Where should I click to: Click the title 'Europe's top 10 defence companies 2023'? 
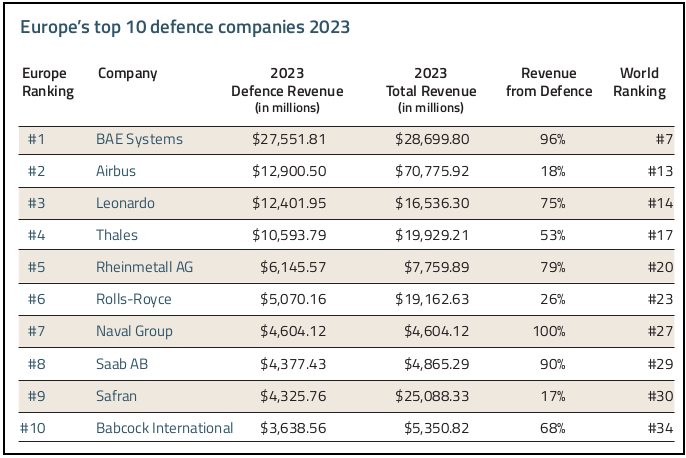tap(185, 28)
